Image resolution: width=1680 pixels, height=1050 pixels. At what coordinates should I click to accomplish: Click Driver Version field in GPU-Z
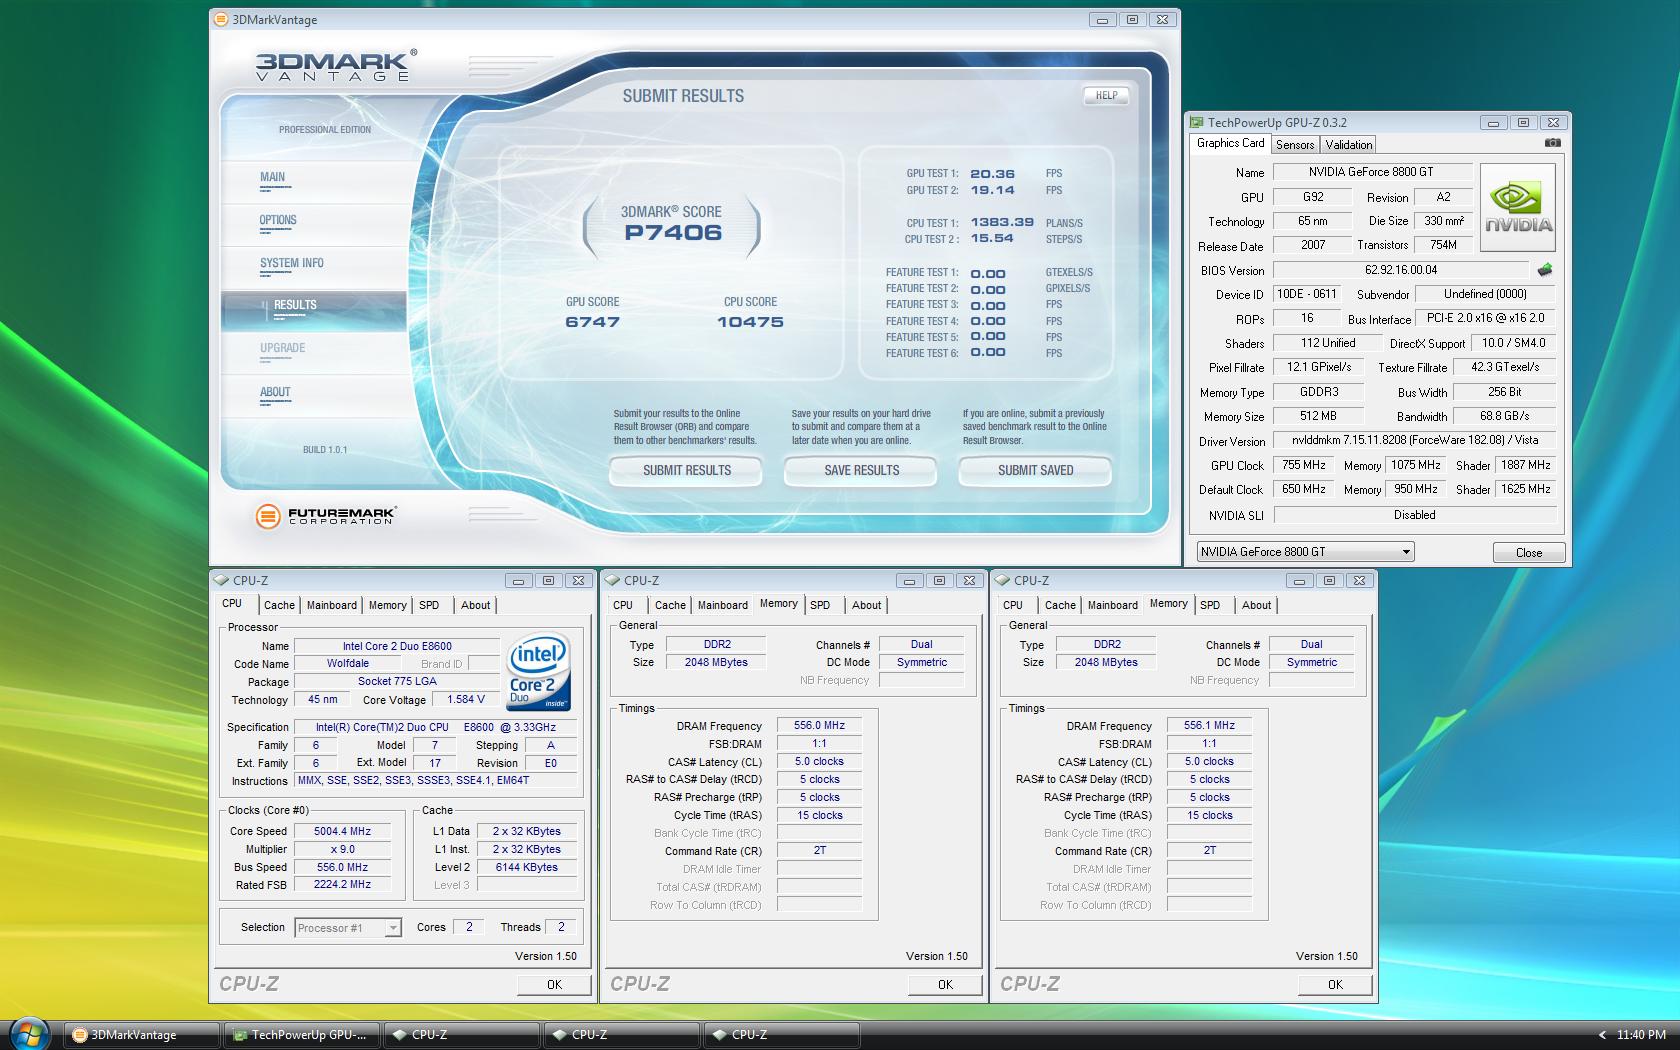pos(1414,440)
